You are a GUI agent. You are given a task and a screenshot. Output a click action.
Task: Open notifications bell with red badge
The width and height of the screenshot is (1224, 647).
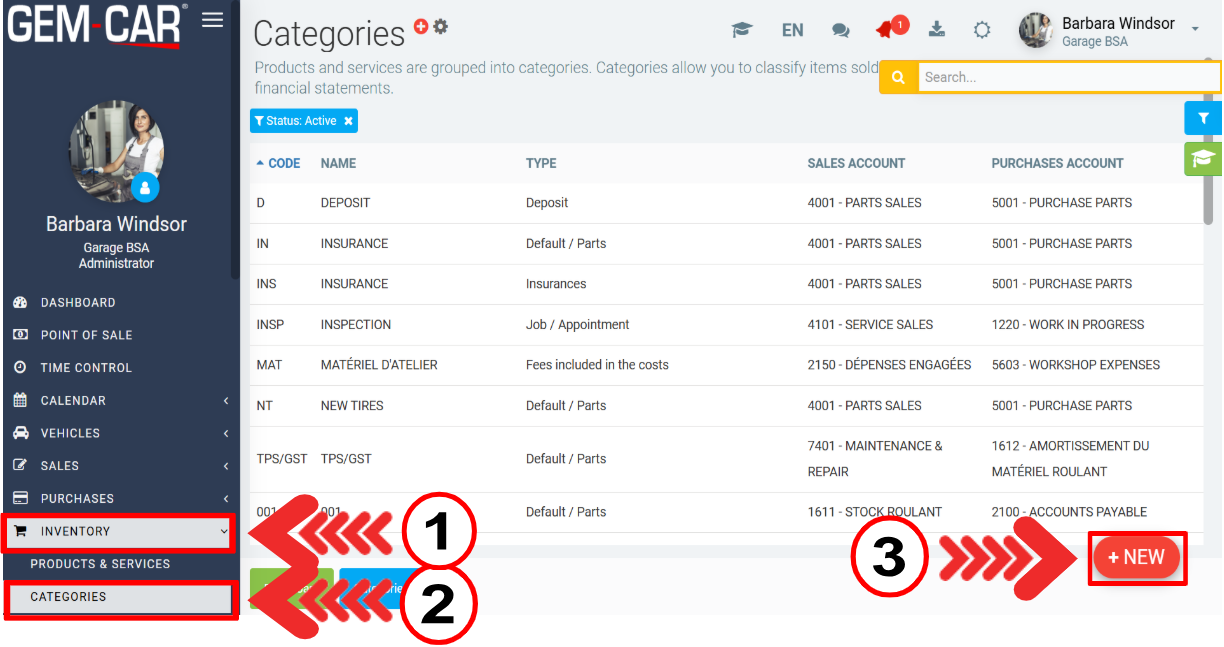click(x=886, y=29)
